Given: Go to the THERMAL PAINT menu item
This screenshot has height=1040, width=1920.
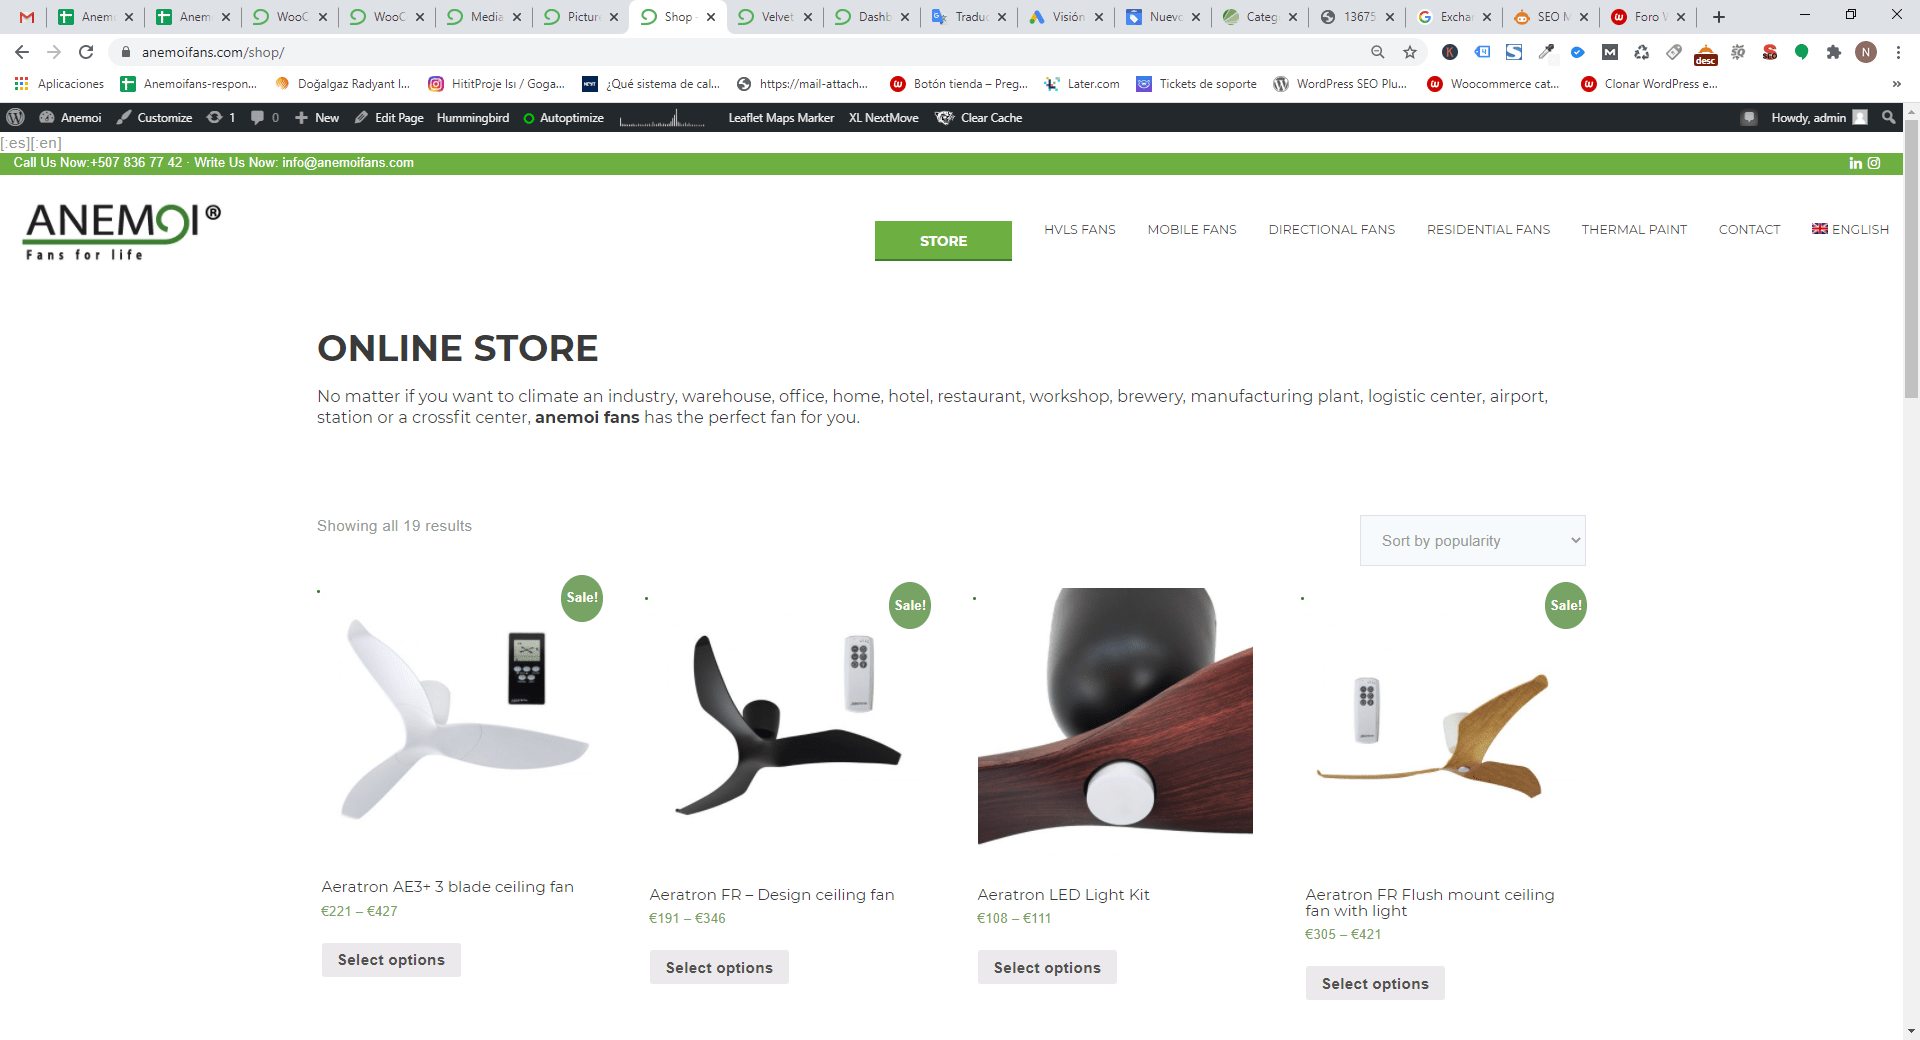Looking at the screenshot, I should 1634,229.
